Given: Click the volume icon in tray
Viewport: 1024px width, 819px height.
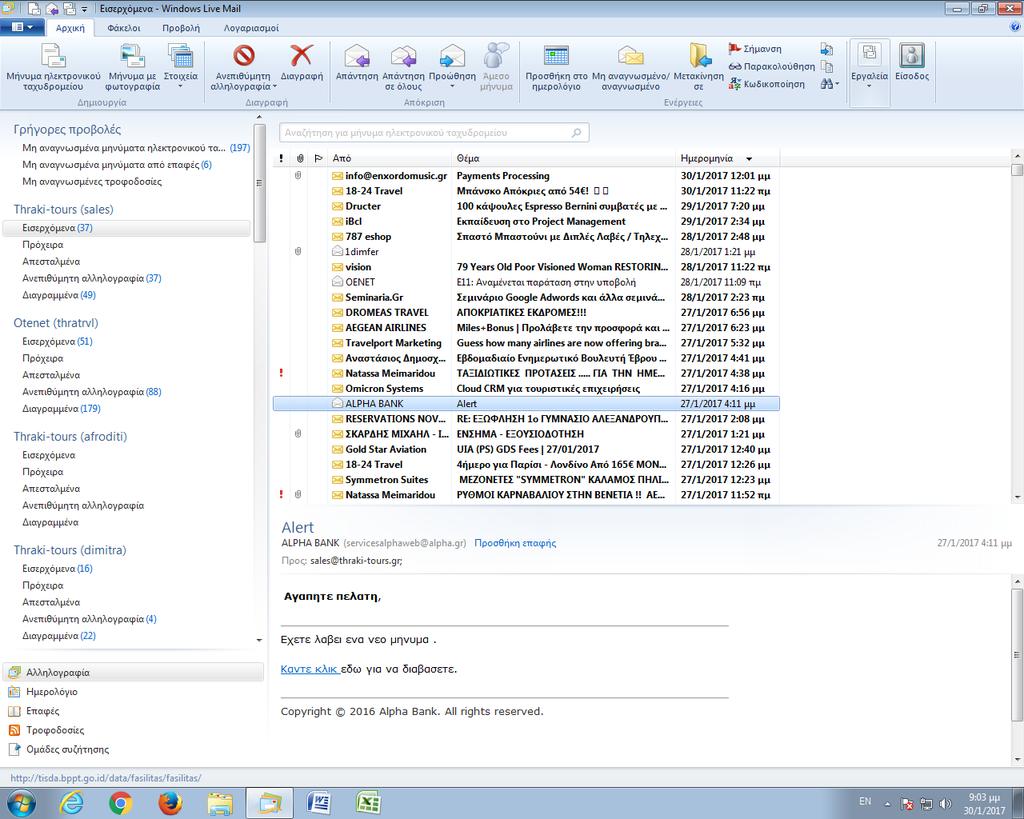Looking at the screenshot, I should (944, 803).
